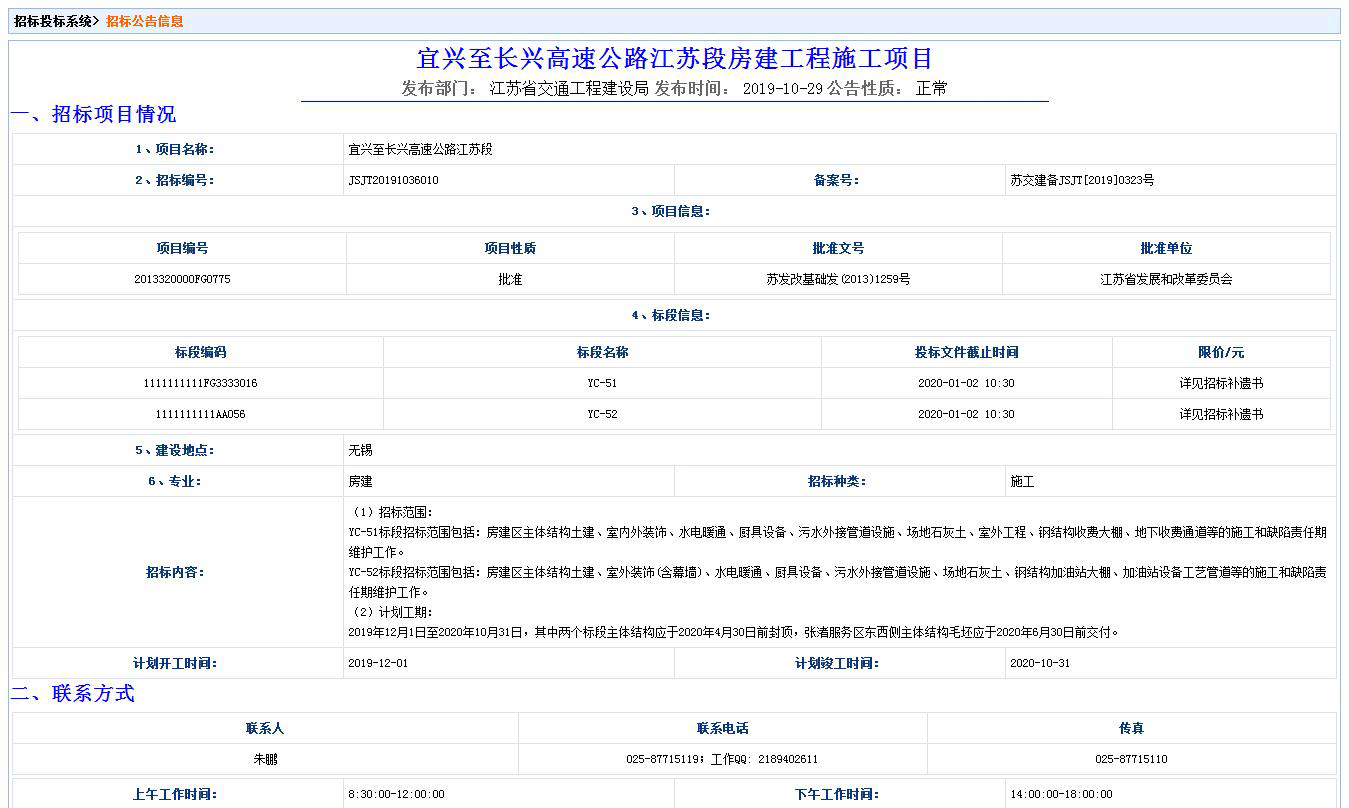Click the 投标文件截止时间 column header
This screenshot has width=1349, height=808.
(x=966, y=352)
